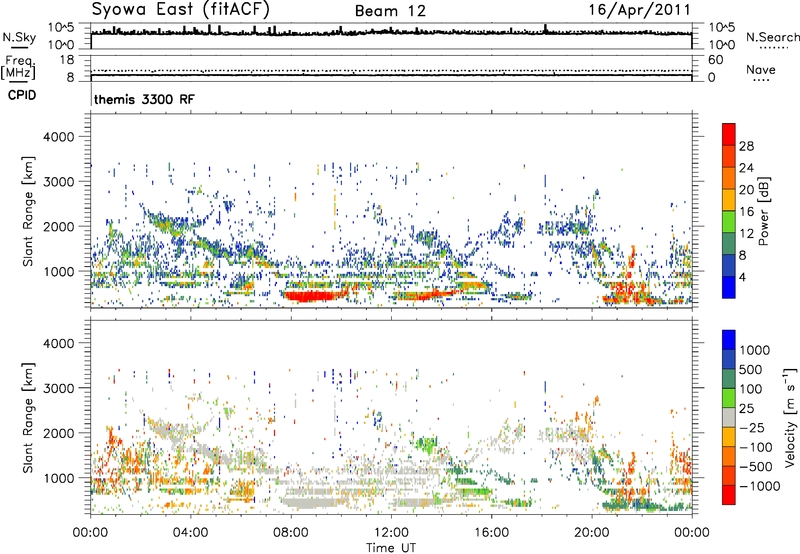Click the red bottom segment of Velocity color bar
This screenshot has width=800, height=554.
[x=729, y=495]
